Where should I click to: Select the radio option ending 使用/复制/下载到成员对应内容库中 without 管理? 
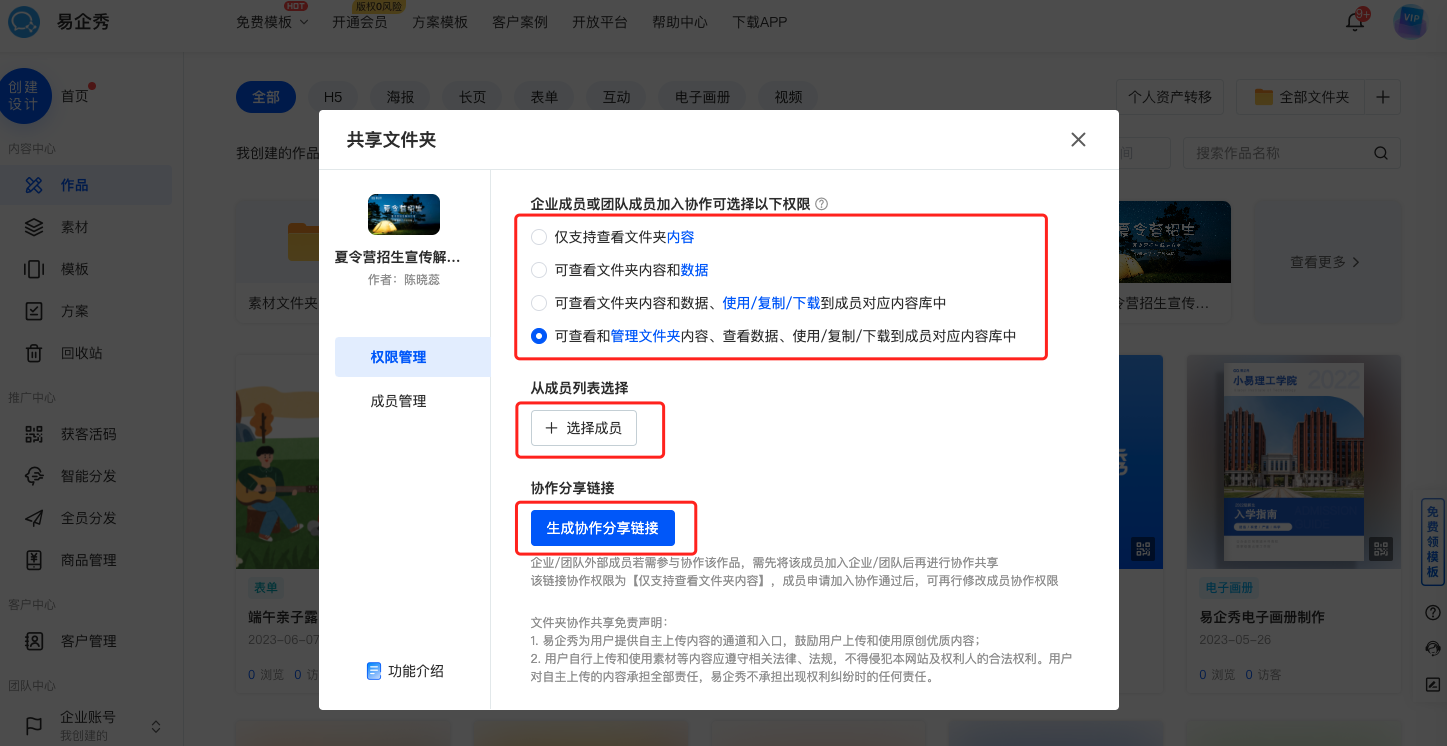539,303
